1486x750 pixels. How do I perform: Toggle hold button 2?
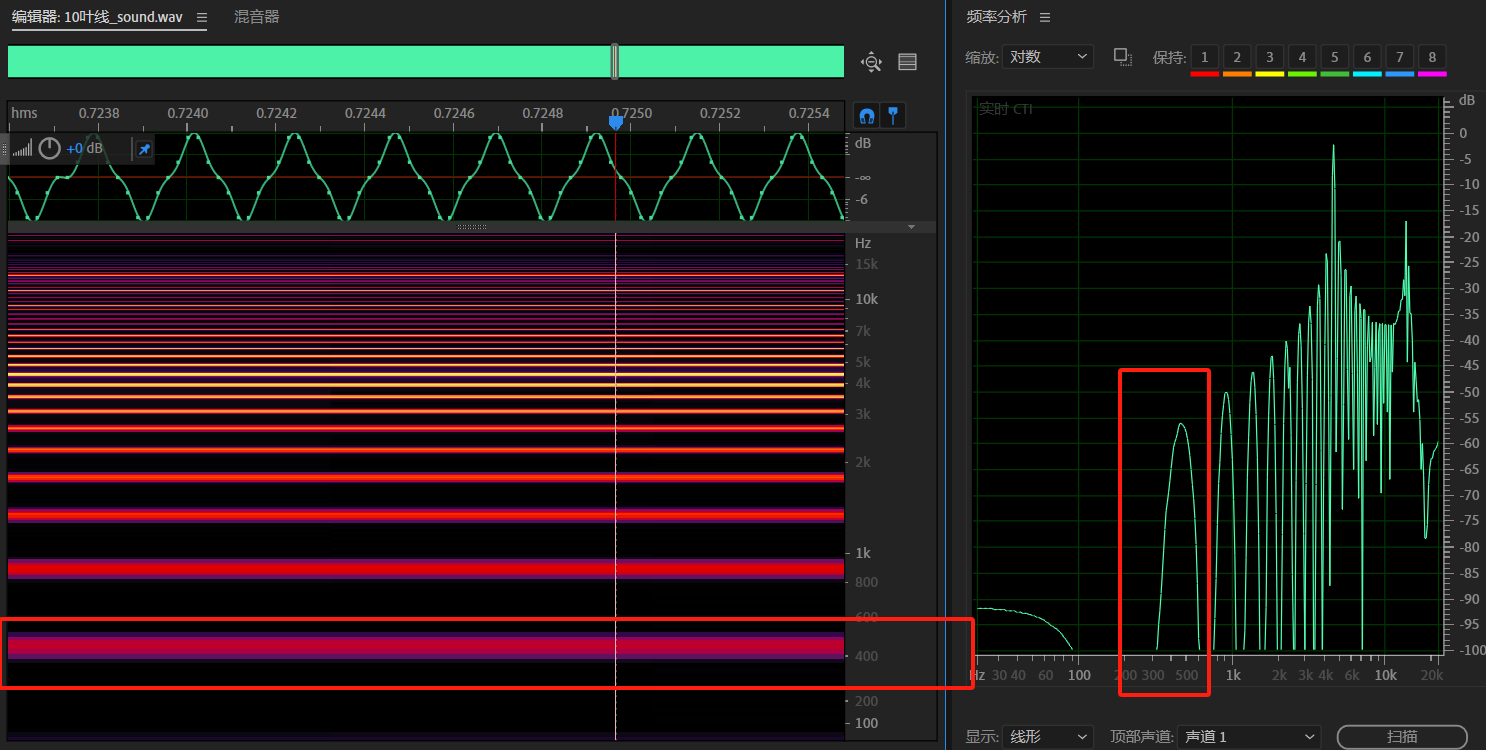1237,57
